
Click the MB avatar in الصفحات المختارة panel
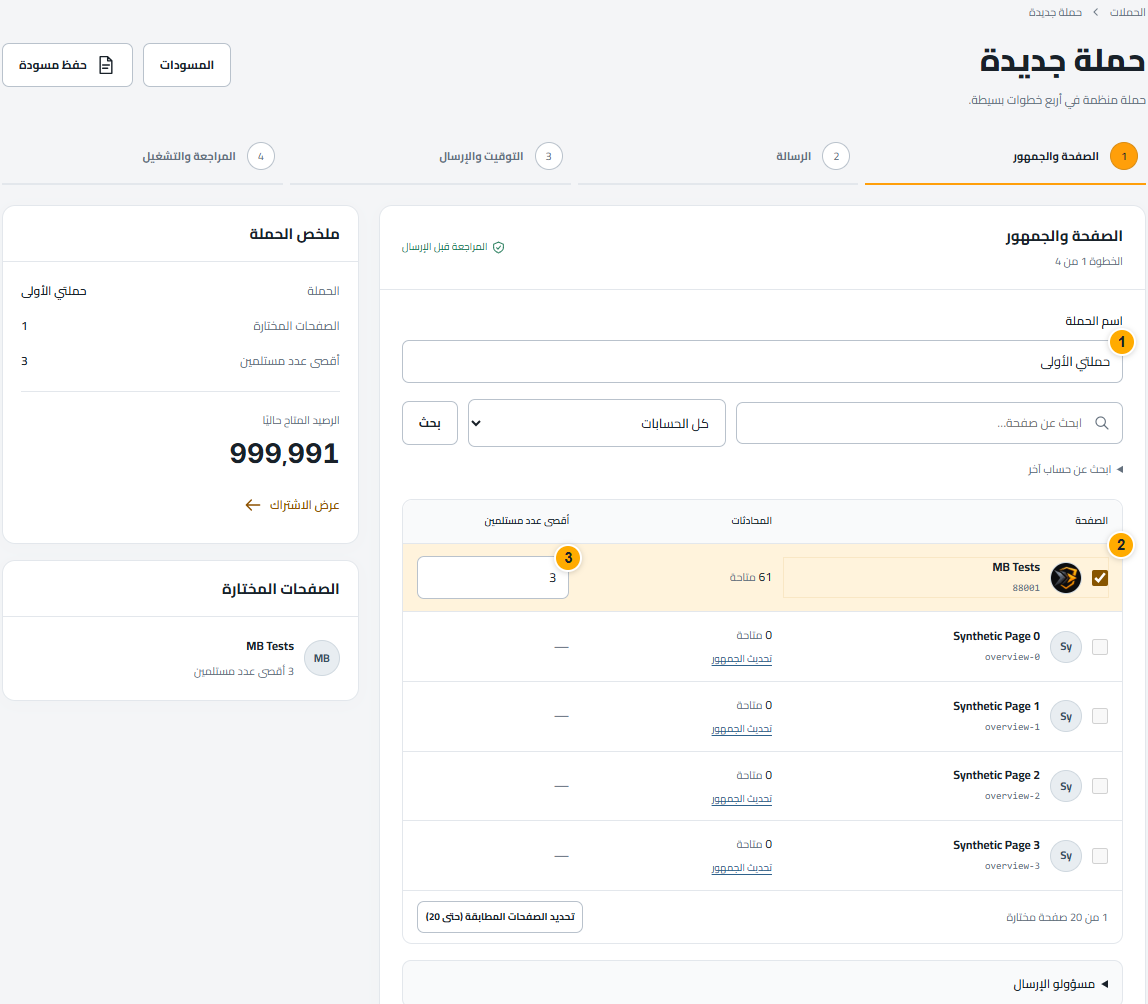(x=321, y=658)
